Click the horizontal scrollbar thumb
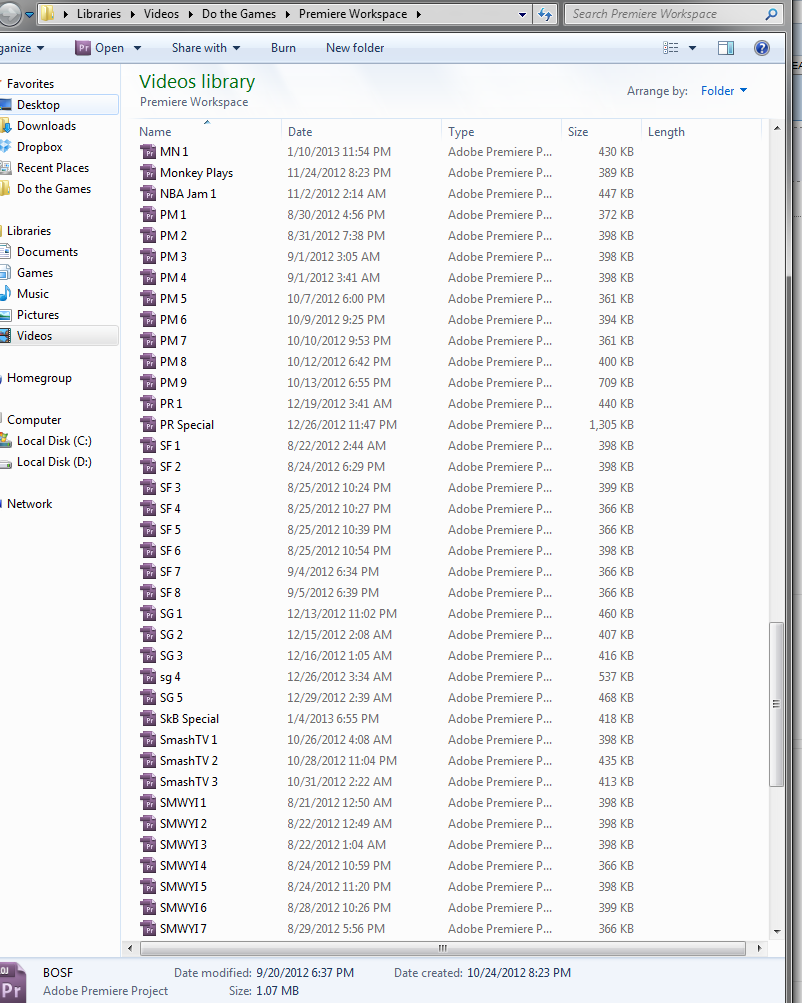 443,948
